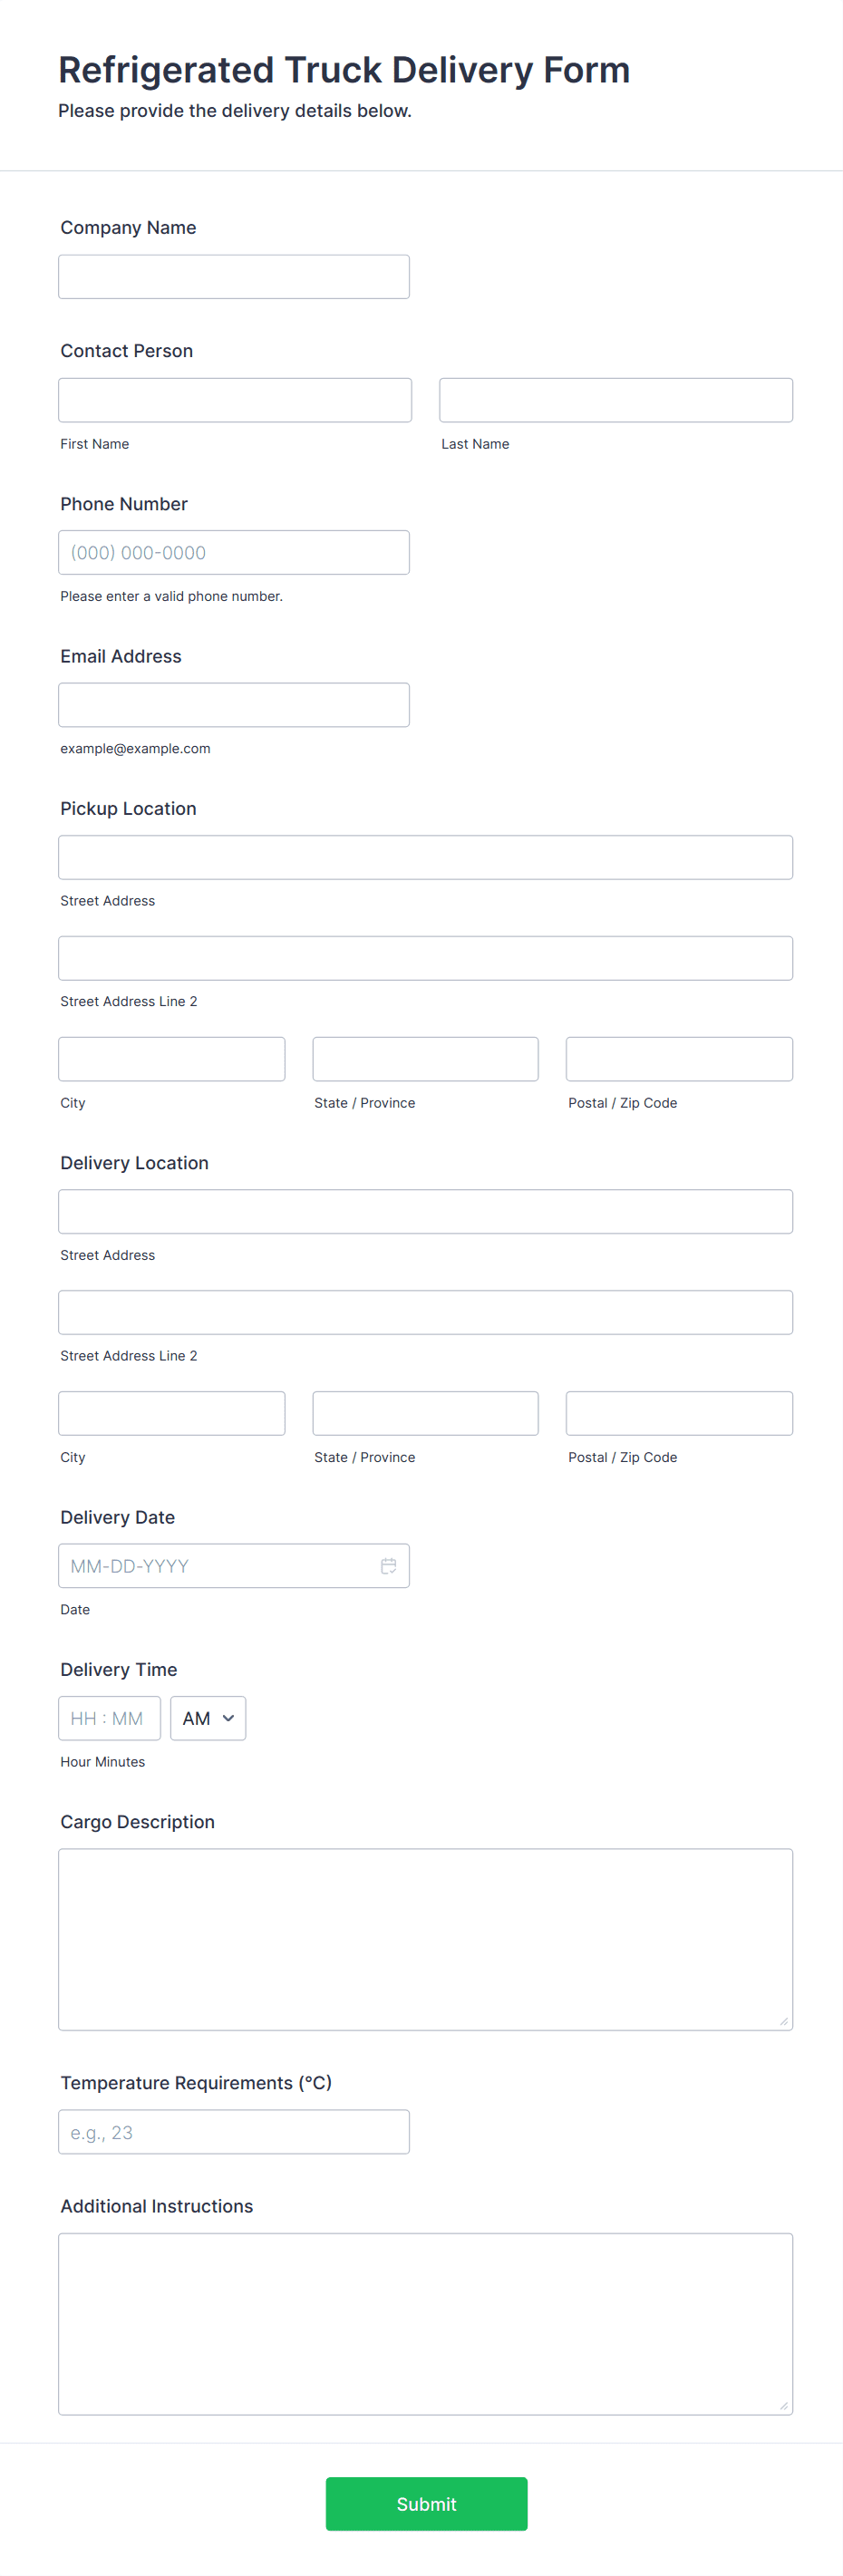Focus the Delivery Location City field
The height and width of the screenshot is (2576, 843).
[x=172, y=1413]
